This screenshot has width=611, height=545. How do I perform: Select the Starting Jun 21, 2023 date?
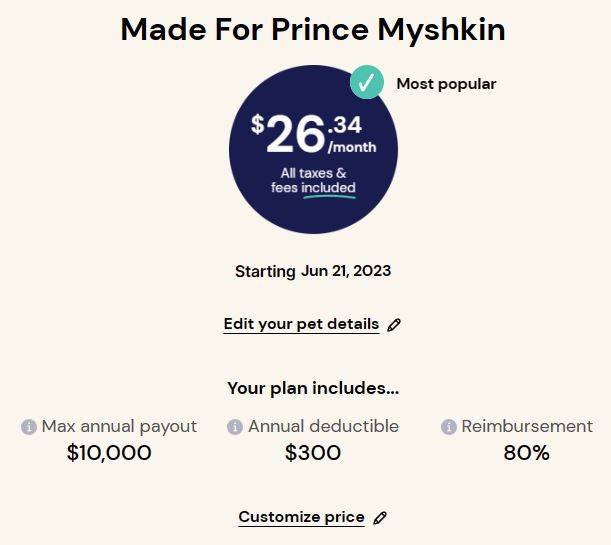click(313, 271)
